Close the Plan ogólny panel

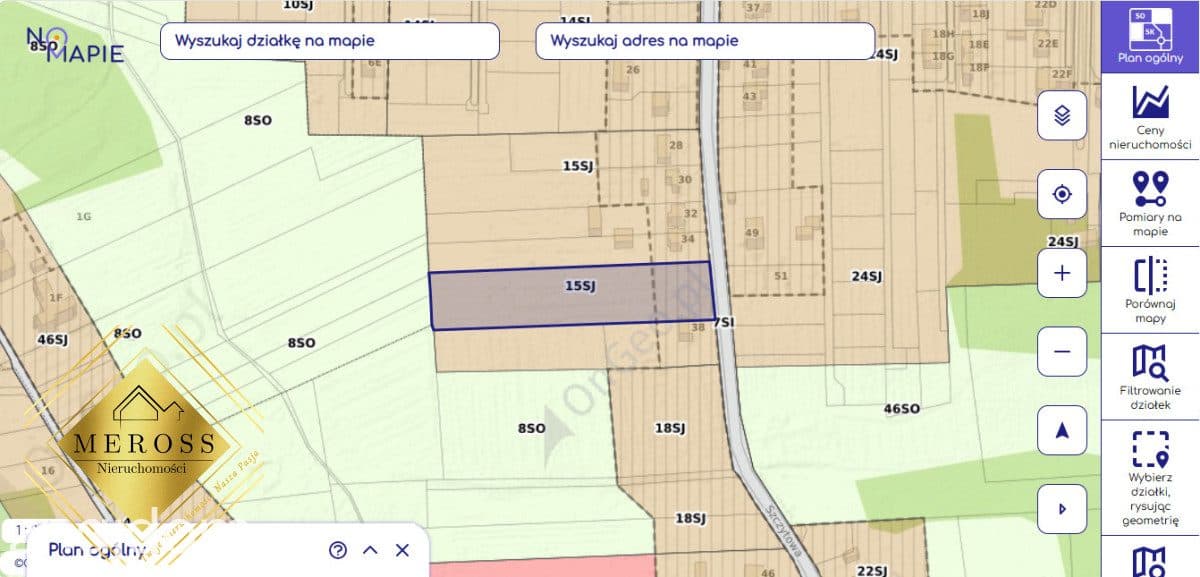402,549
